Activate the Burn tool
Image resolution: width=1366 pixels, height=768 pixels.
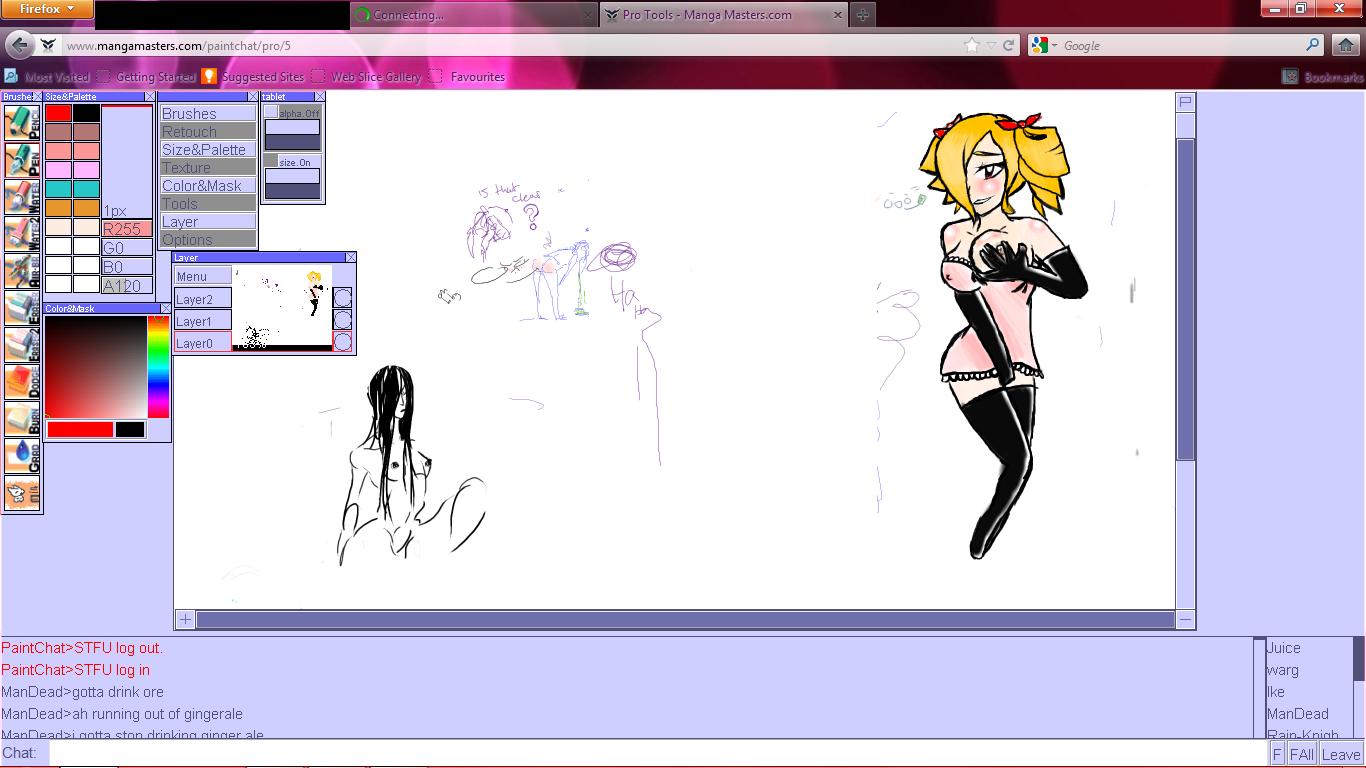21,419
